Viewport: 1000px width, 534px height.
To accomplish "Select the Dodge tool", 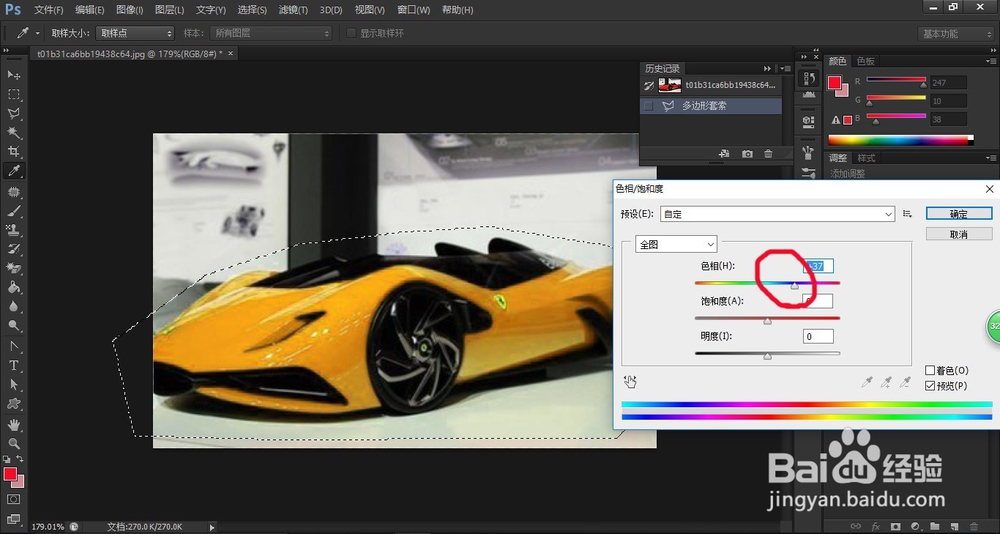I will point(13,325).
